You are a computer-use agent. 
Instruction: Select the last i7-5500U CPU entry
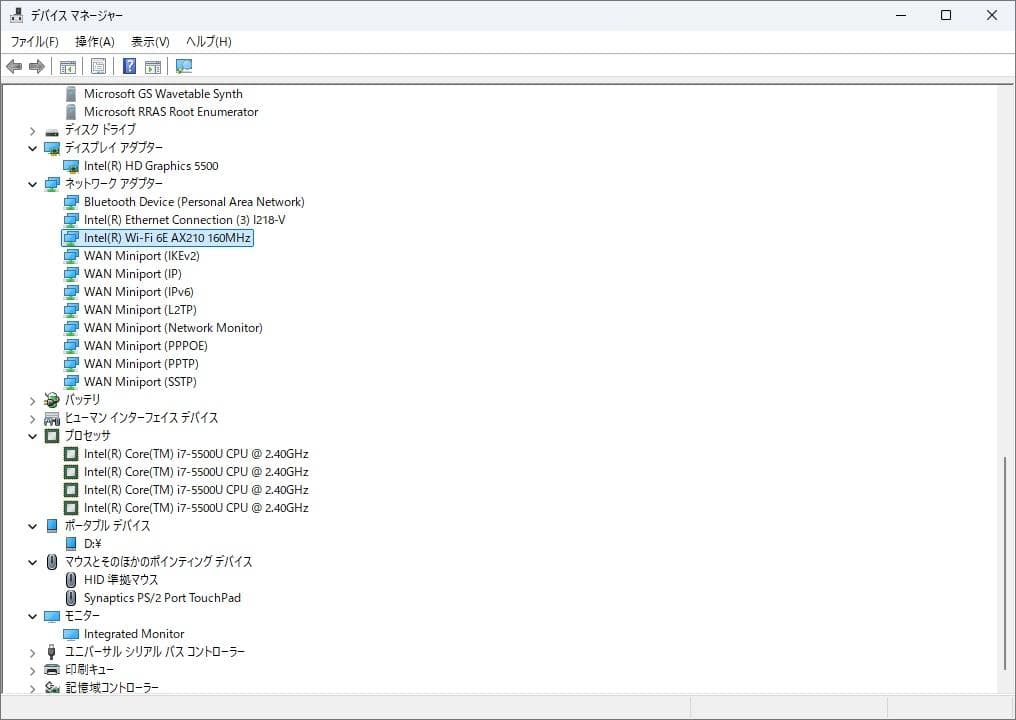pos(196,508)
